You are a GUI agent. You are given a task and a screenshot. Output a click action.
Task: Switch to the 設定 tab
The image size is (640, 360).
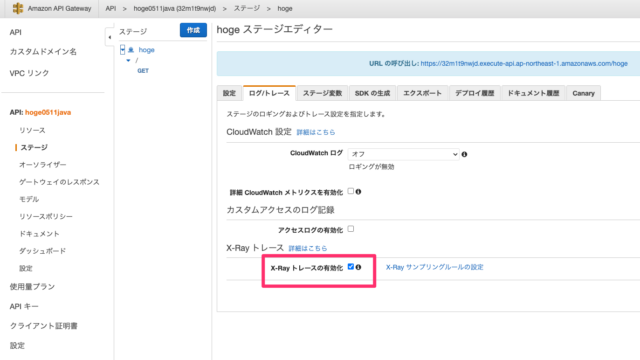229,93
